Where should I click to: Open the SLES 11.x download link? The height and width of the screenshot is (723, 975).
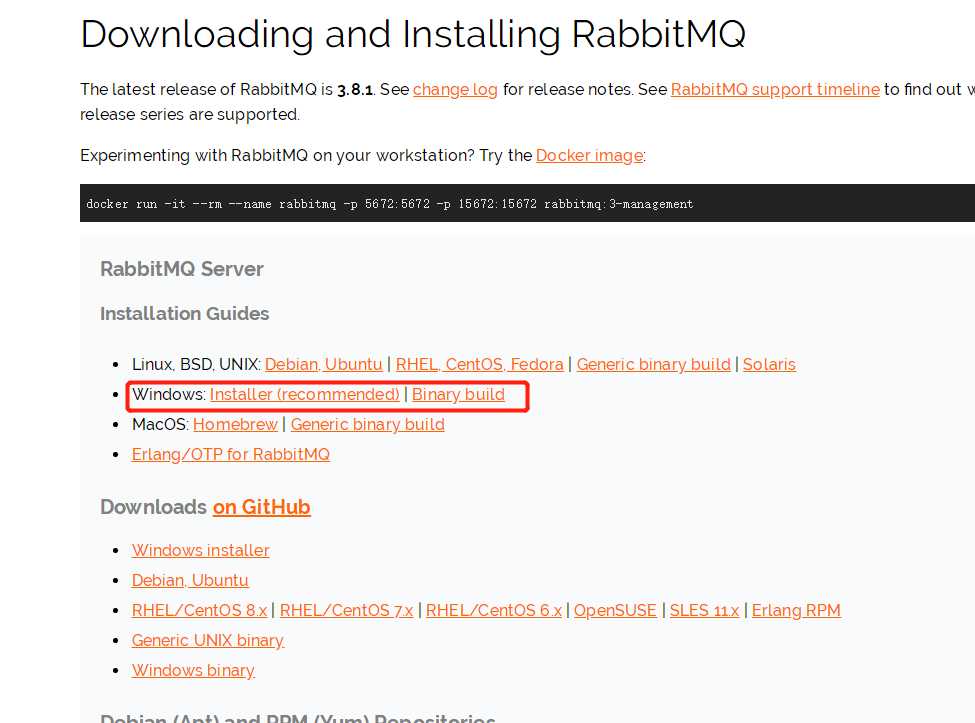[704, 610]
